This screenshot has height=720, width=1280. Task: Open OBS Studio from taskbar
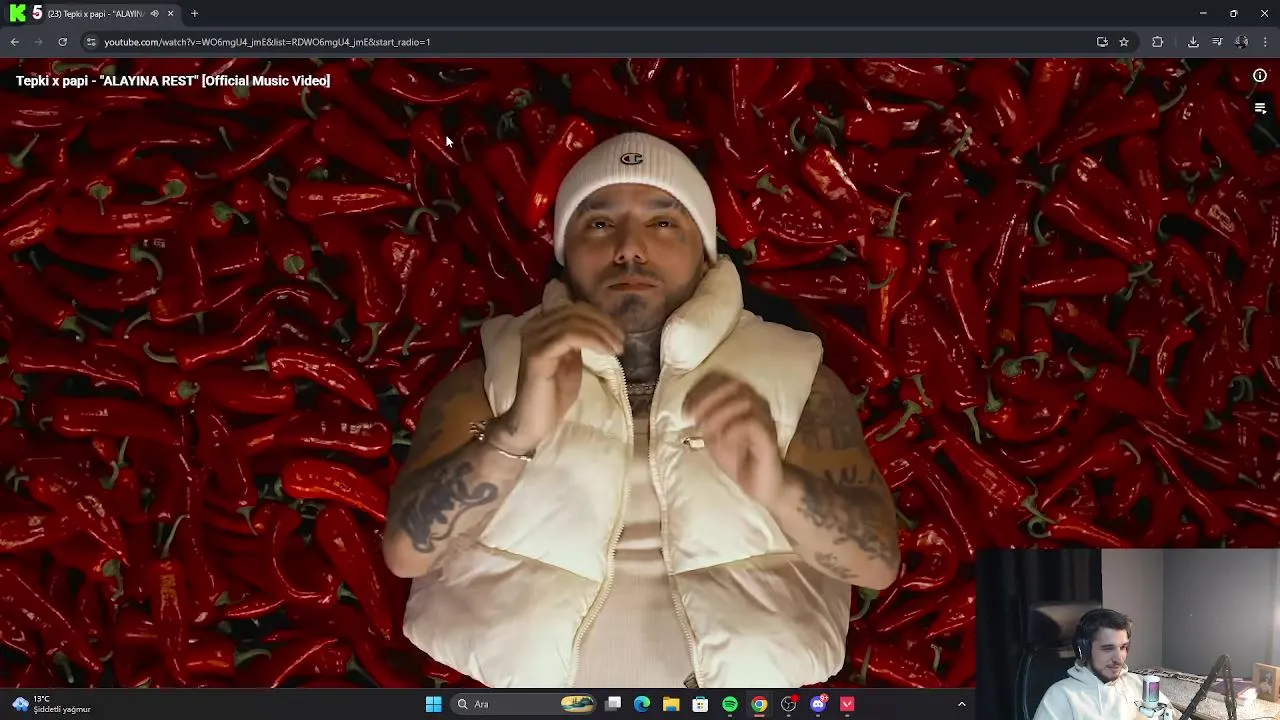click(x=788, y=704)
